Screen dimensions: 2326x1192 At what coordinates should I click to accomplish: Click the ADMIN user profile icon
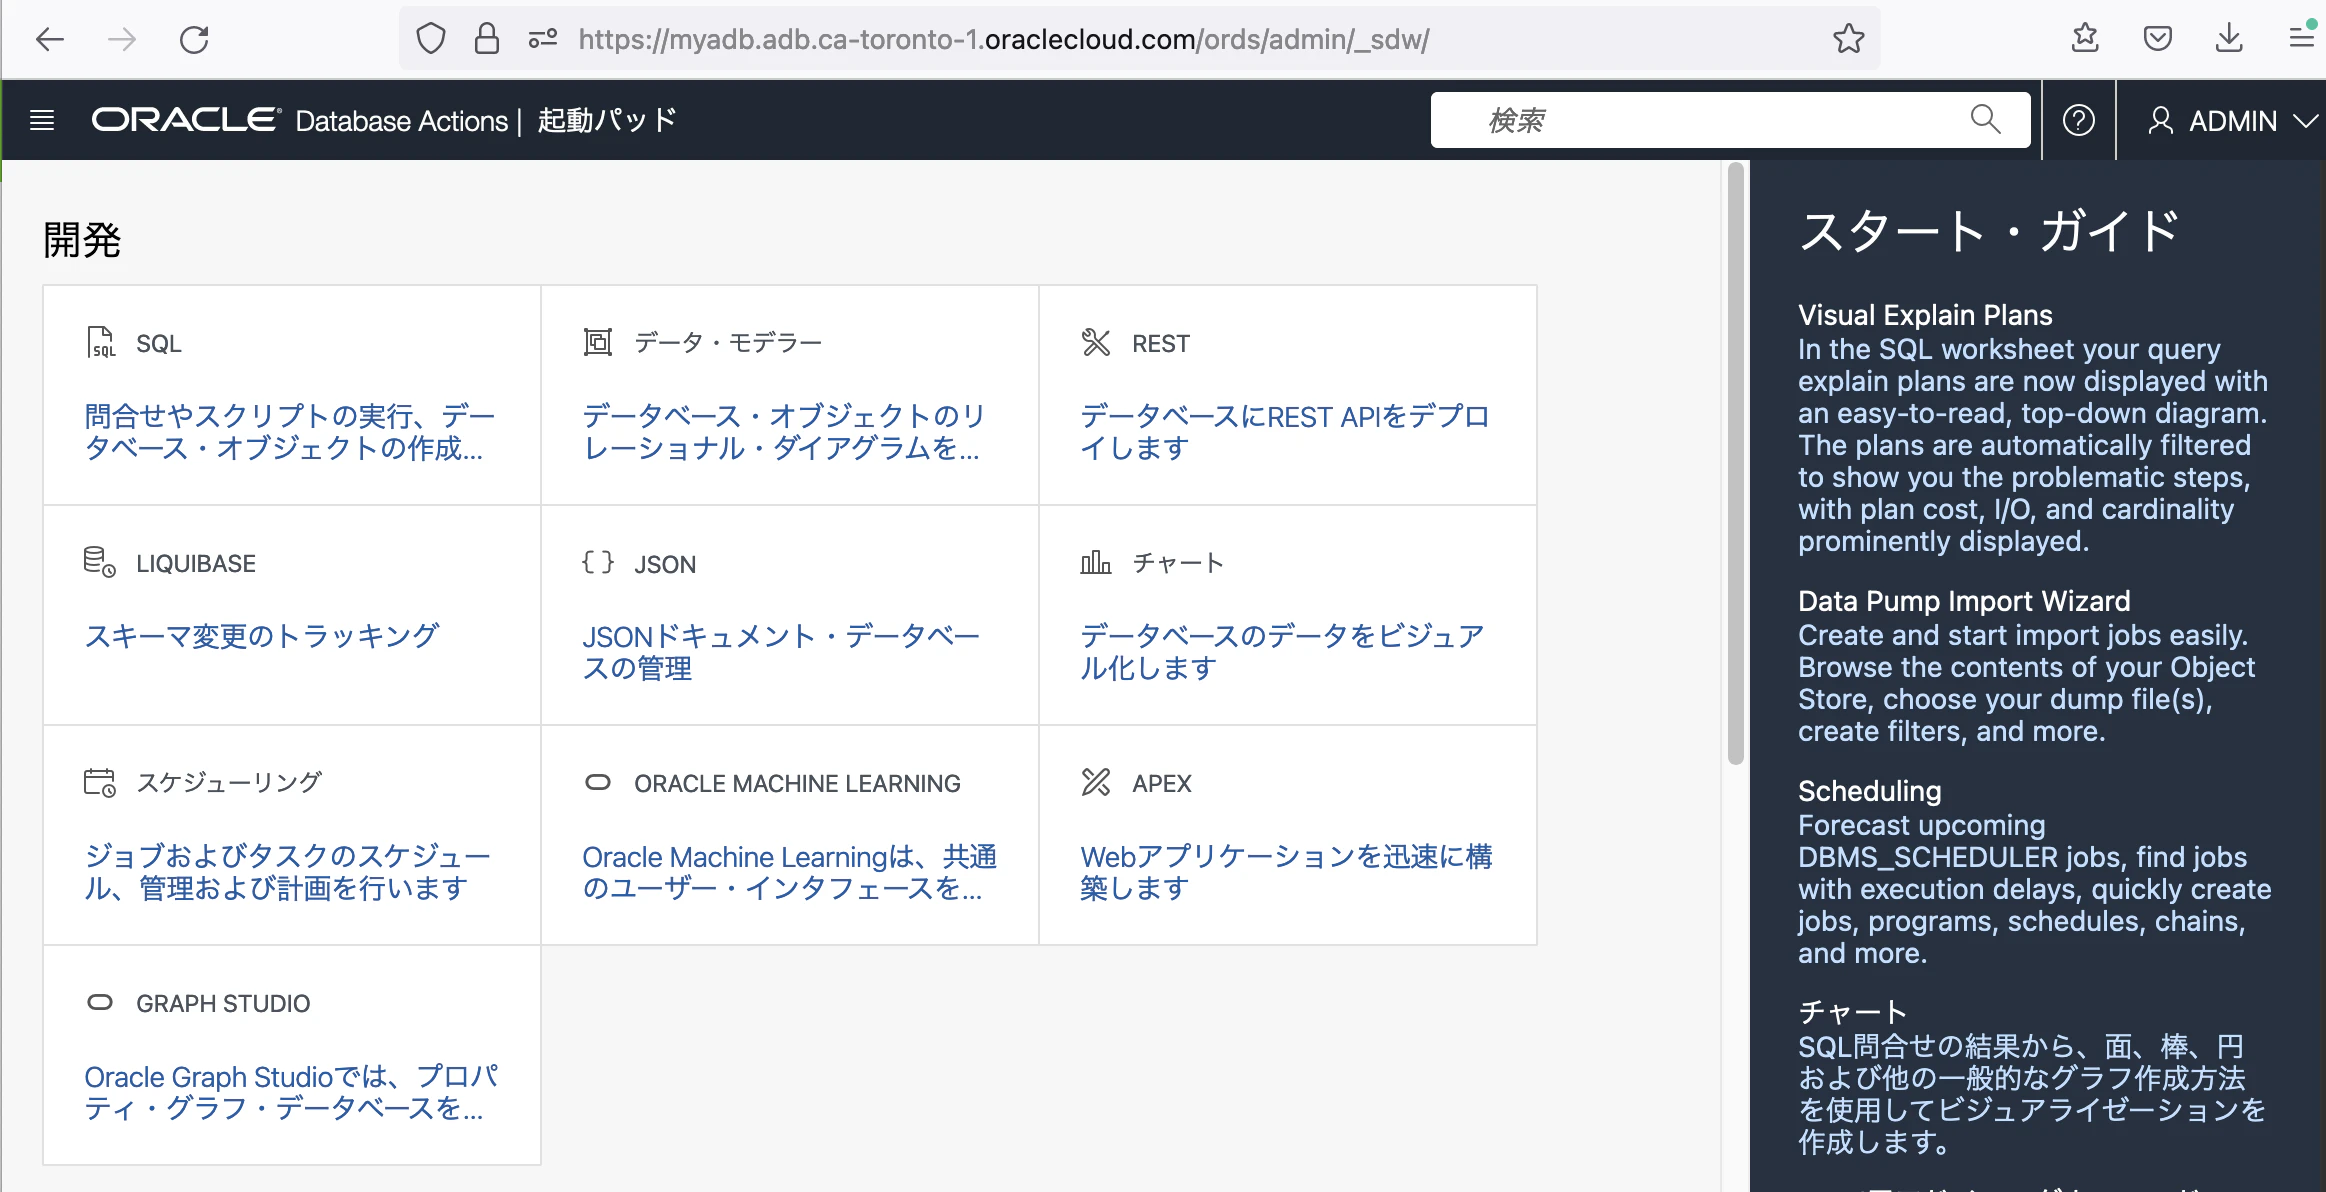2160,121
